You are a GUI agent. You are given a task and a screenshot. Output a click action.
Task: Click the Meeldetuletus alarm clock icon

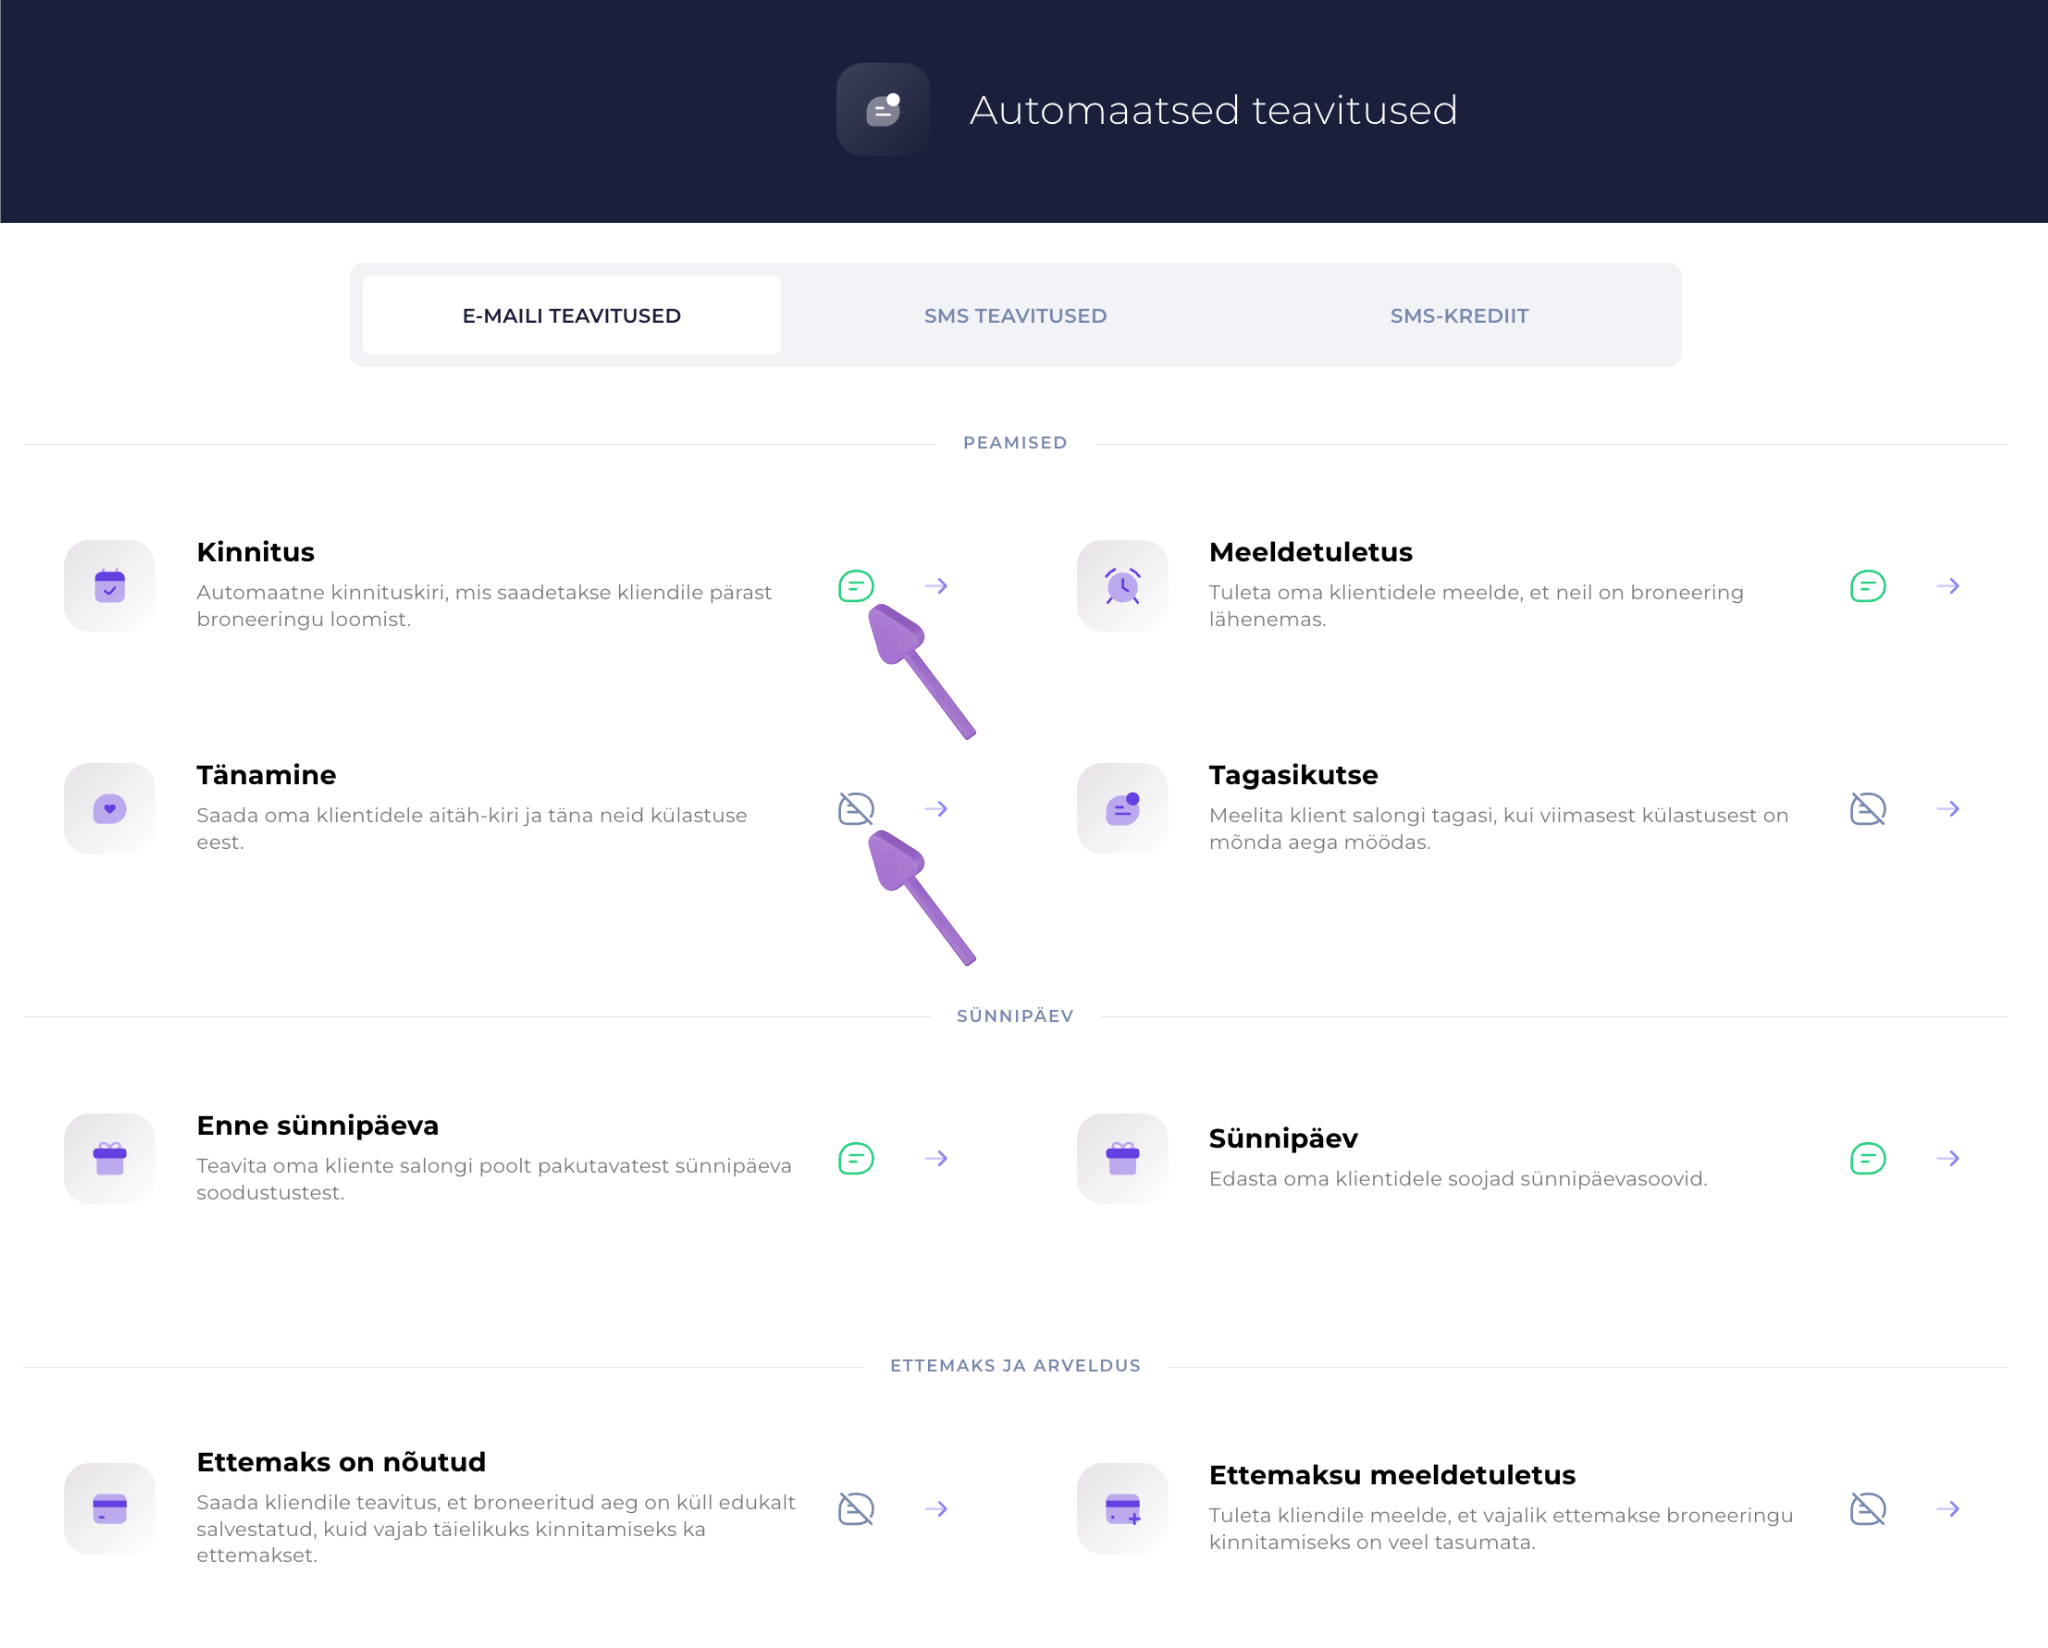tap(1122, 586)
